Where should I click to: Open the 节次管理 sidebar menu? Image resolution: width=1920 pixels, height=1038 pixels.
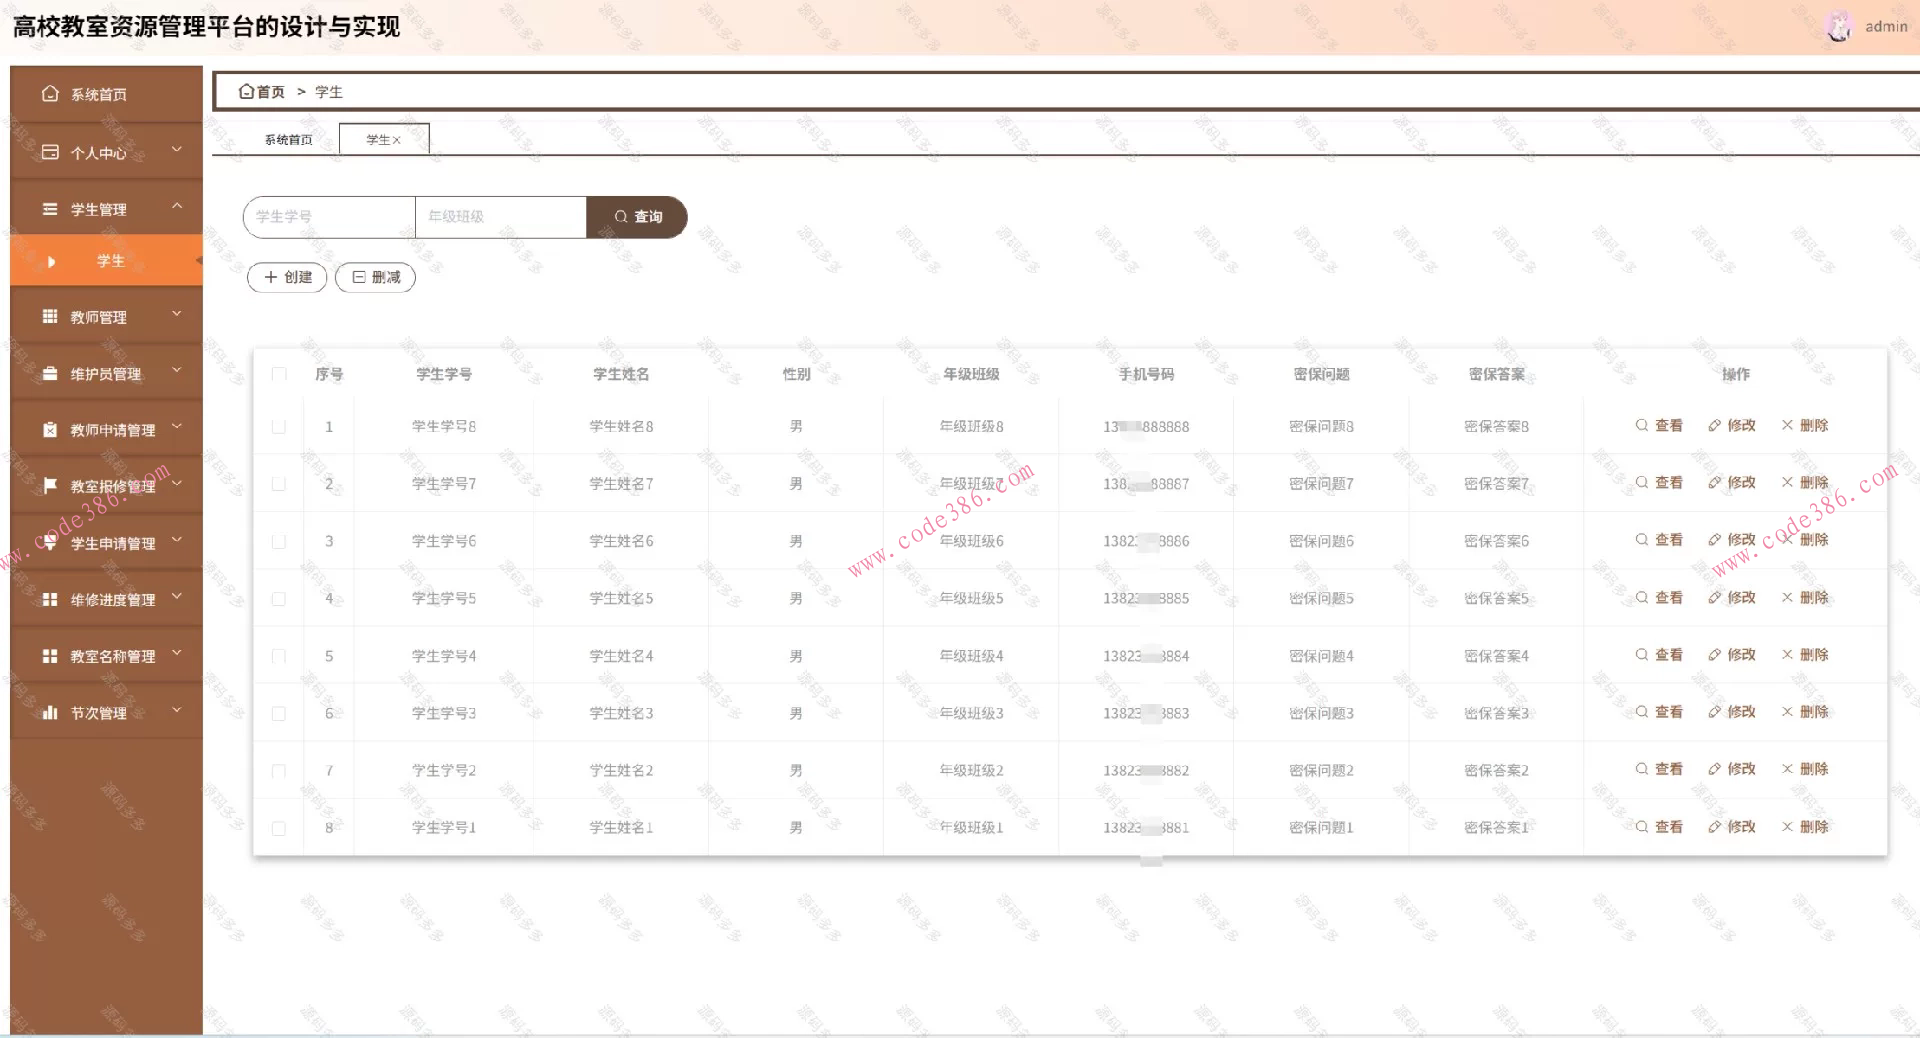(x=106, y=712)
